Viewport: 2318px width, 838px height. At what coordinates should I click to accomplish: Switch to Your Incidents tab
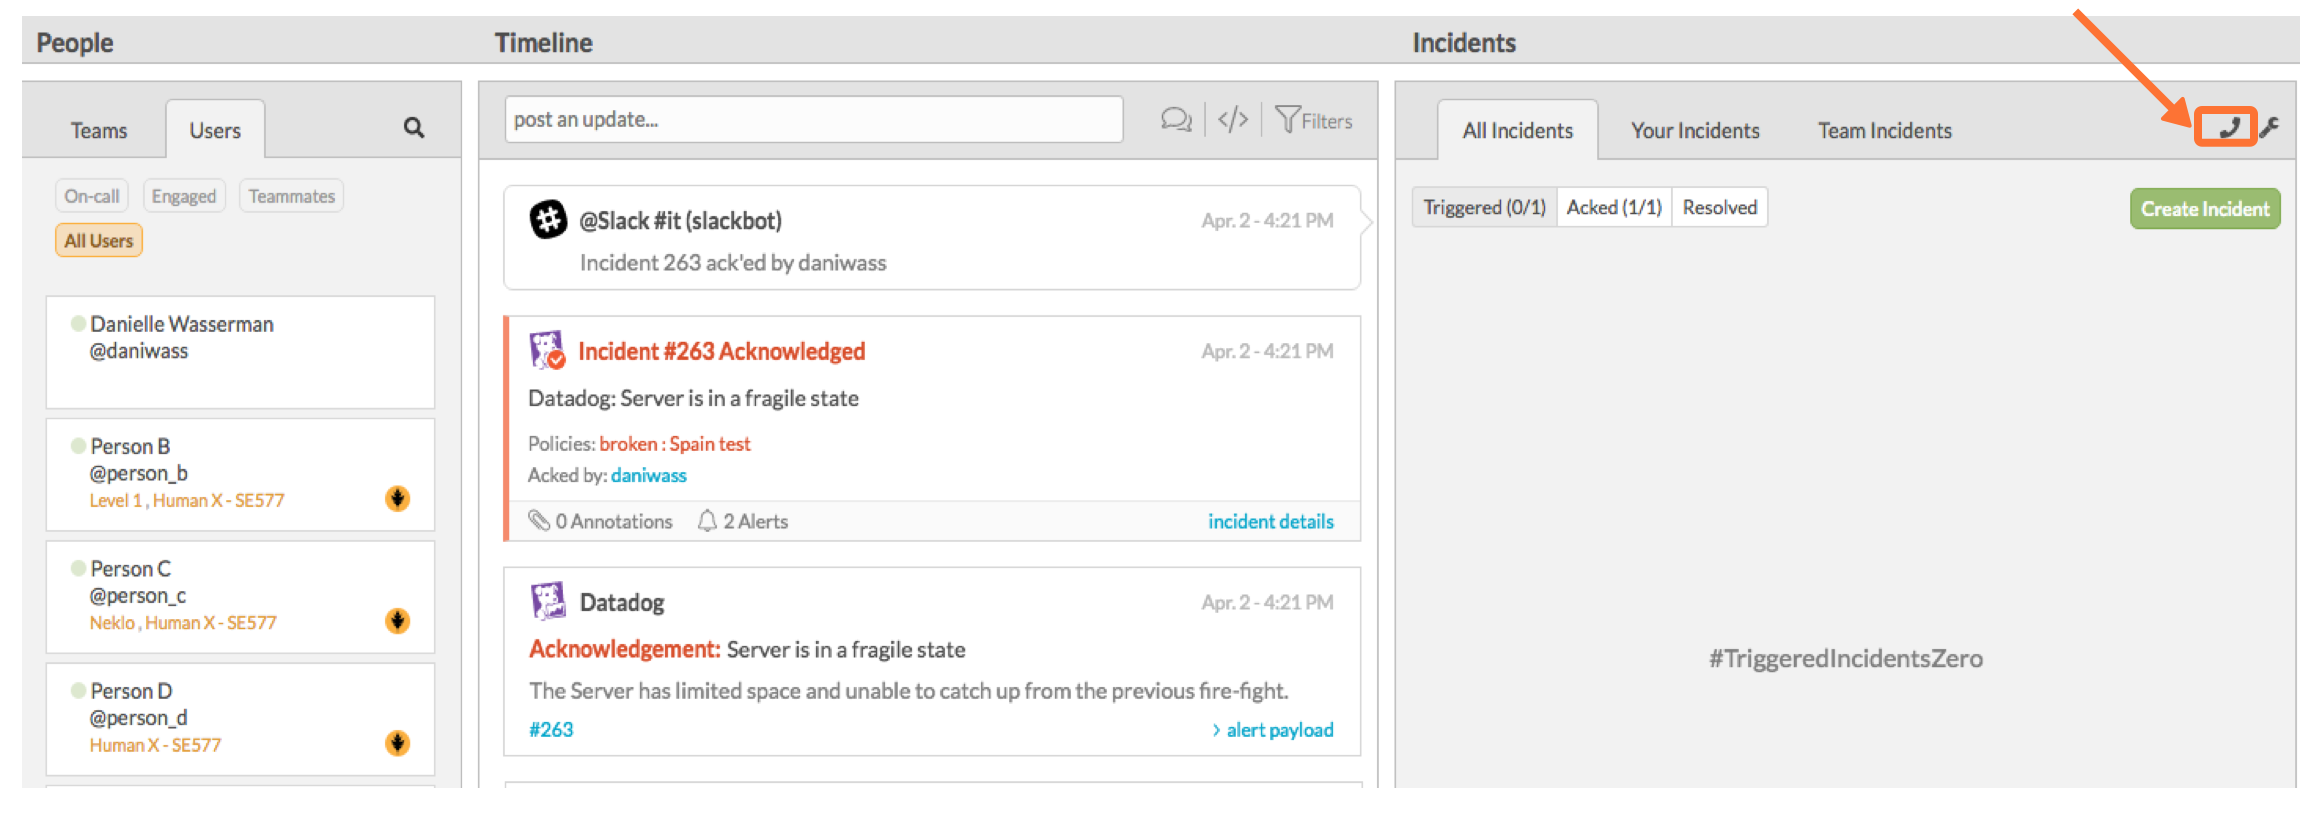(1695, 131)
